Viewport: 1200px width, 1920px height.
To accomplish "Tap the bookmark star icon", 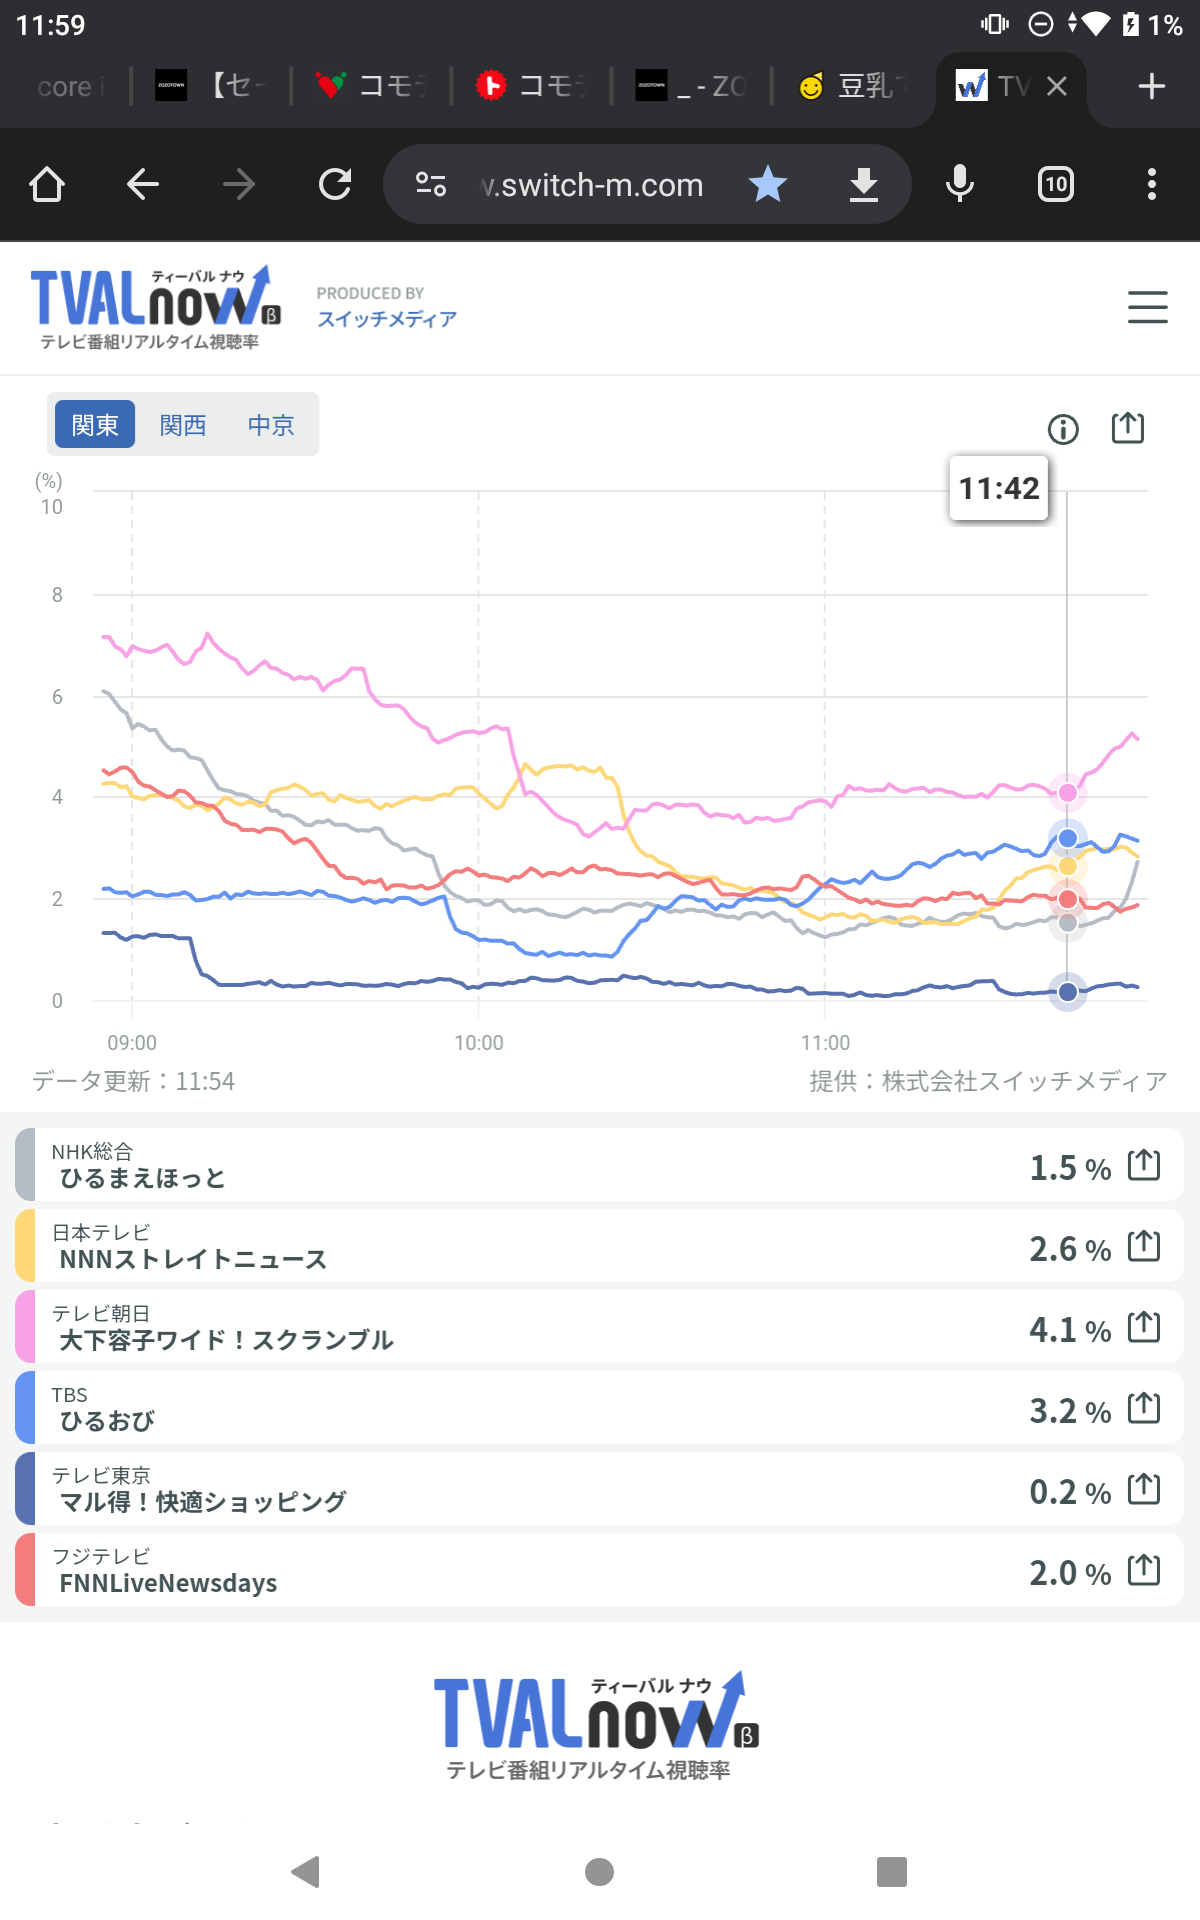I will (768, 185).
